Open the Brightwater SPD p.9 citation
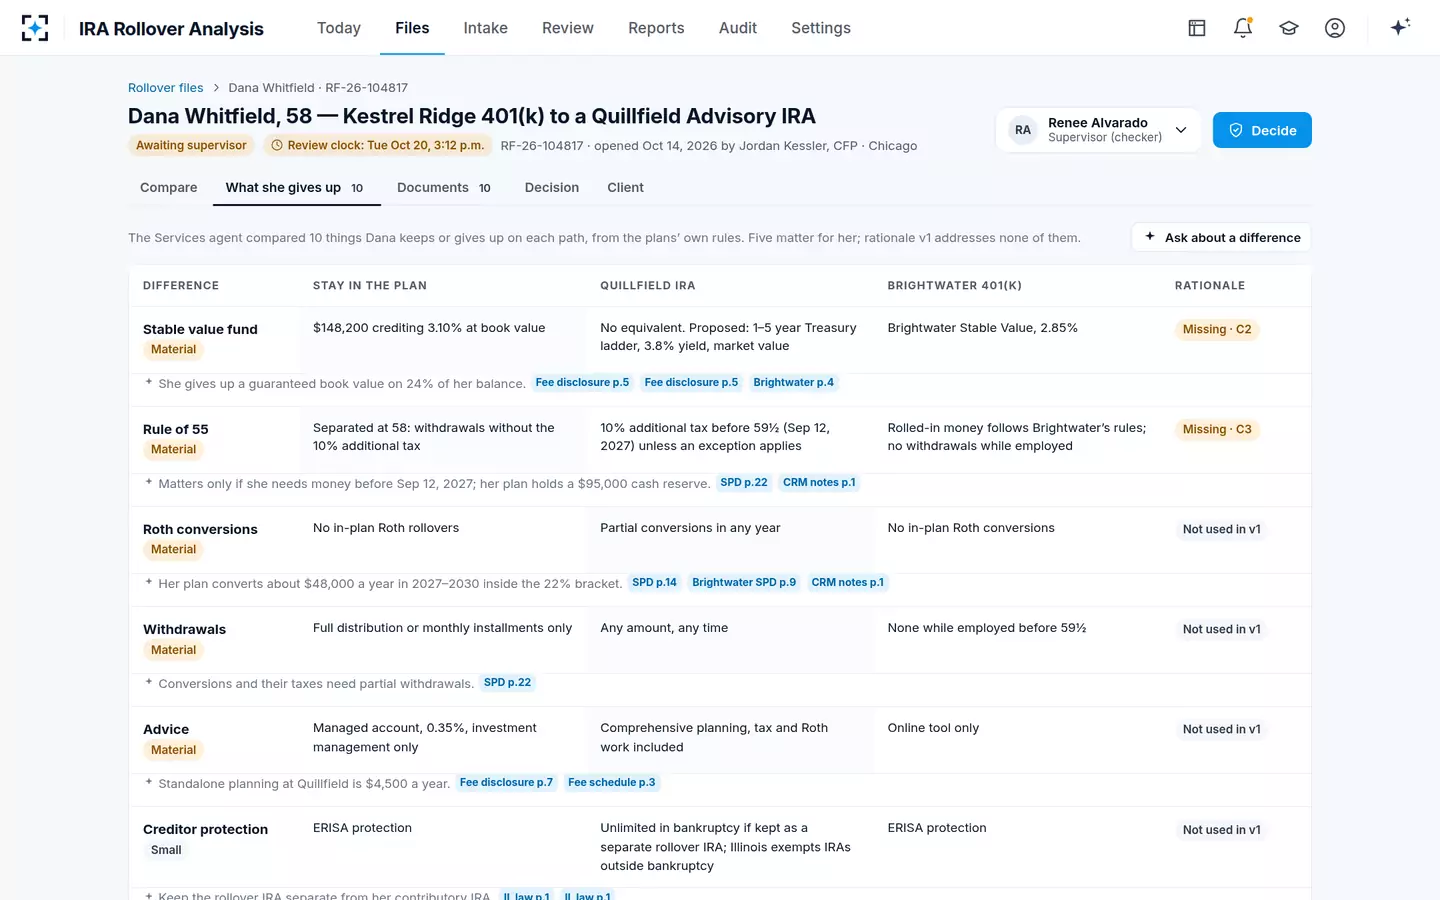Image resolution: width=1440 pixels, height=900 pixels. point(744,583)
